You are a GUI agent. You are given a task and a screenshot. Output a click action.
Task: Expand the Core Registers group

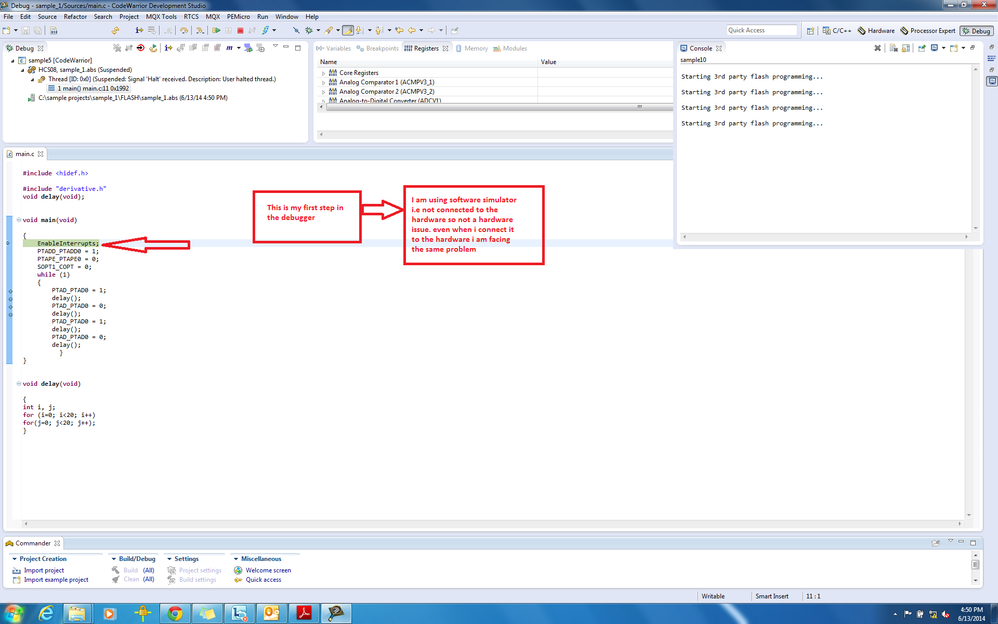[x=323, y=73]
